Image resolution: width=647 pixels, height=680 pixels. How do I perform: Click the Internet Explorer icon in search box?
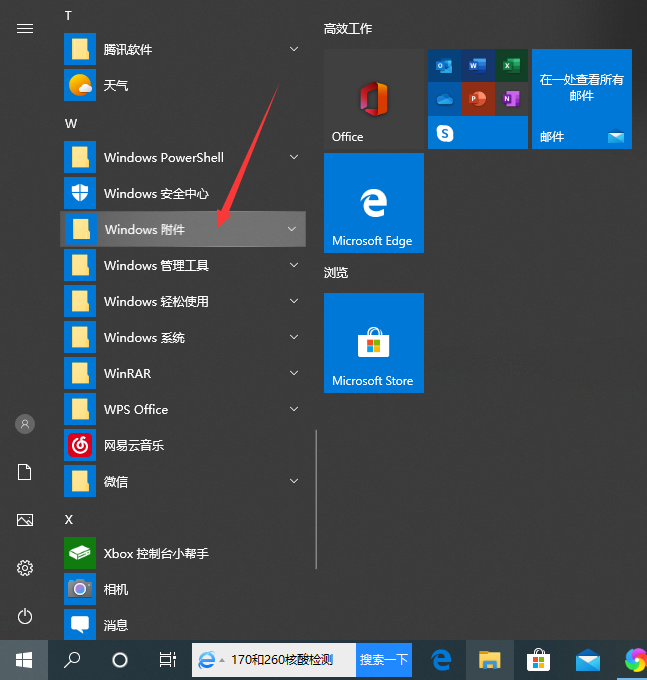[x=206, y=660]
